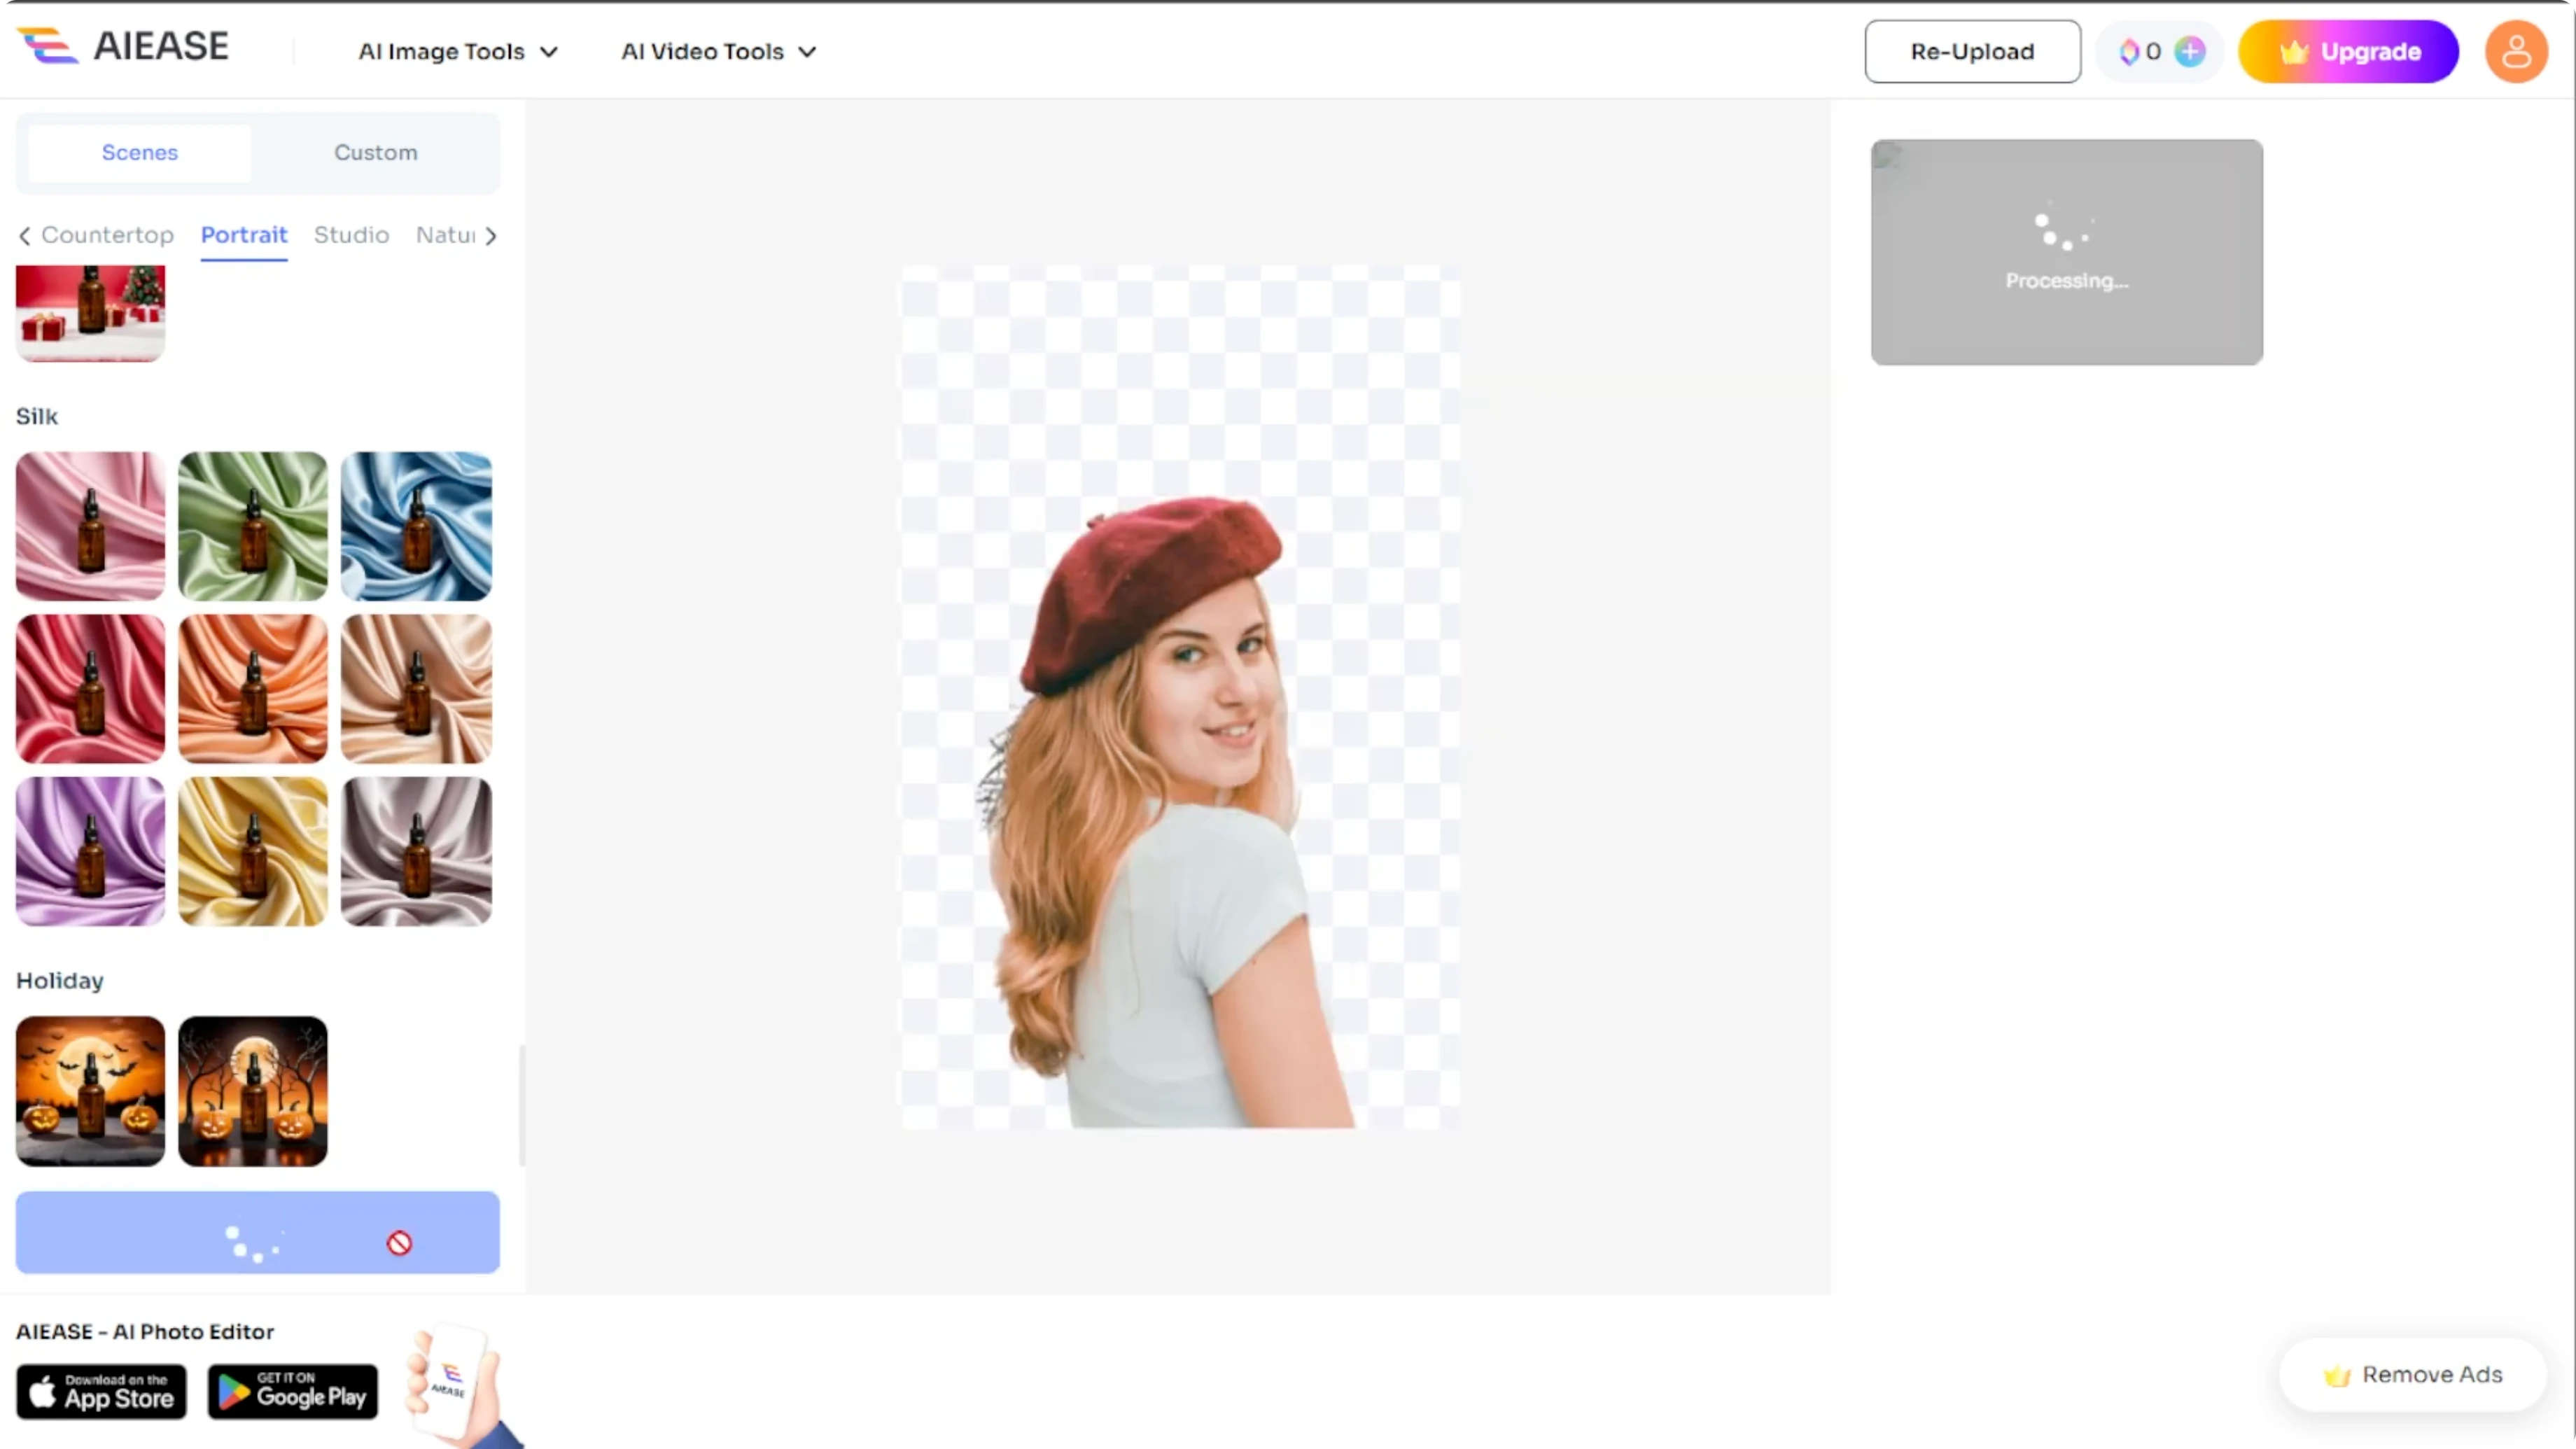Click the scenes panel scrollbar
This screenshot has height=1449, width=2576.
pos(521,1105)
